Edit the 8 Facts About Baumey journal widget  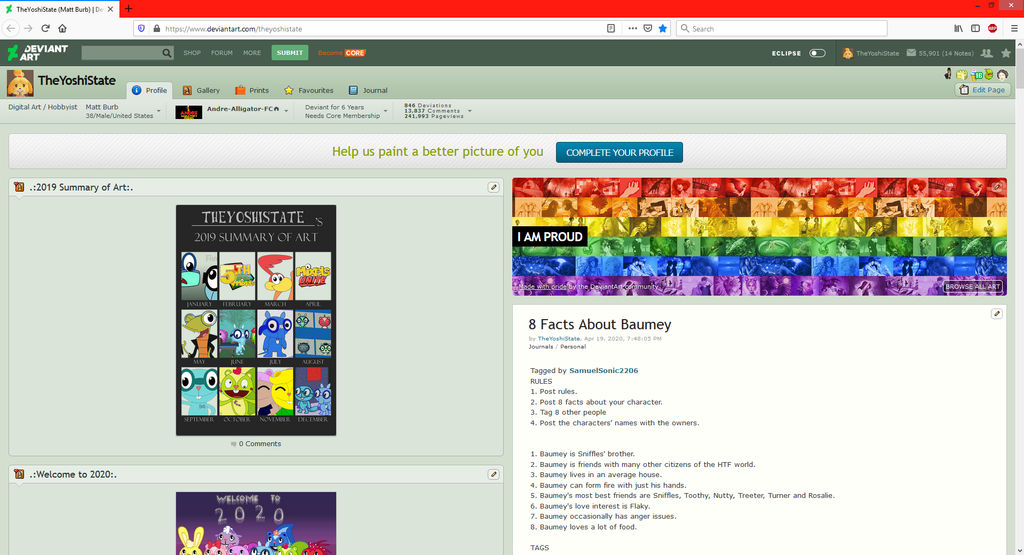tap(997, 314)
